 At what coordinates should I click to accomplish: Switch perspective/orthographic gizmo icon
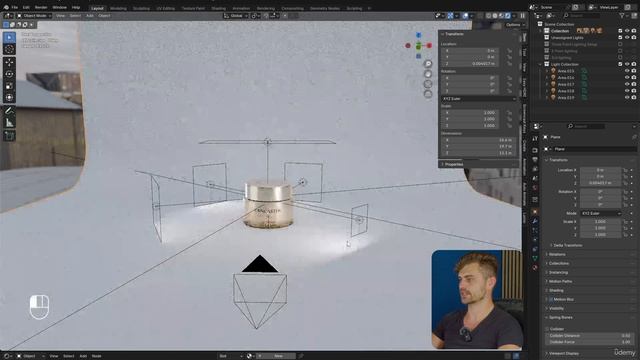[x=428, y=94]
